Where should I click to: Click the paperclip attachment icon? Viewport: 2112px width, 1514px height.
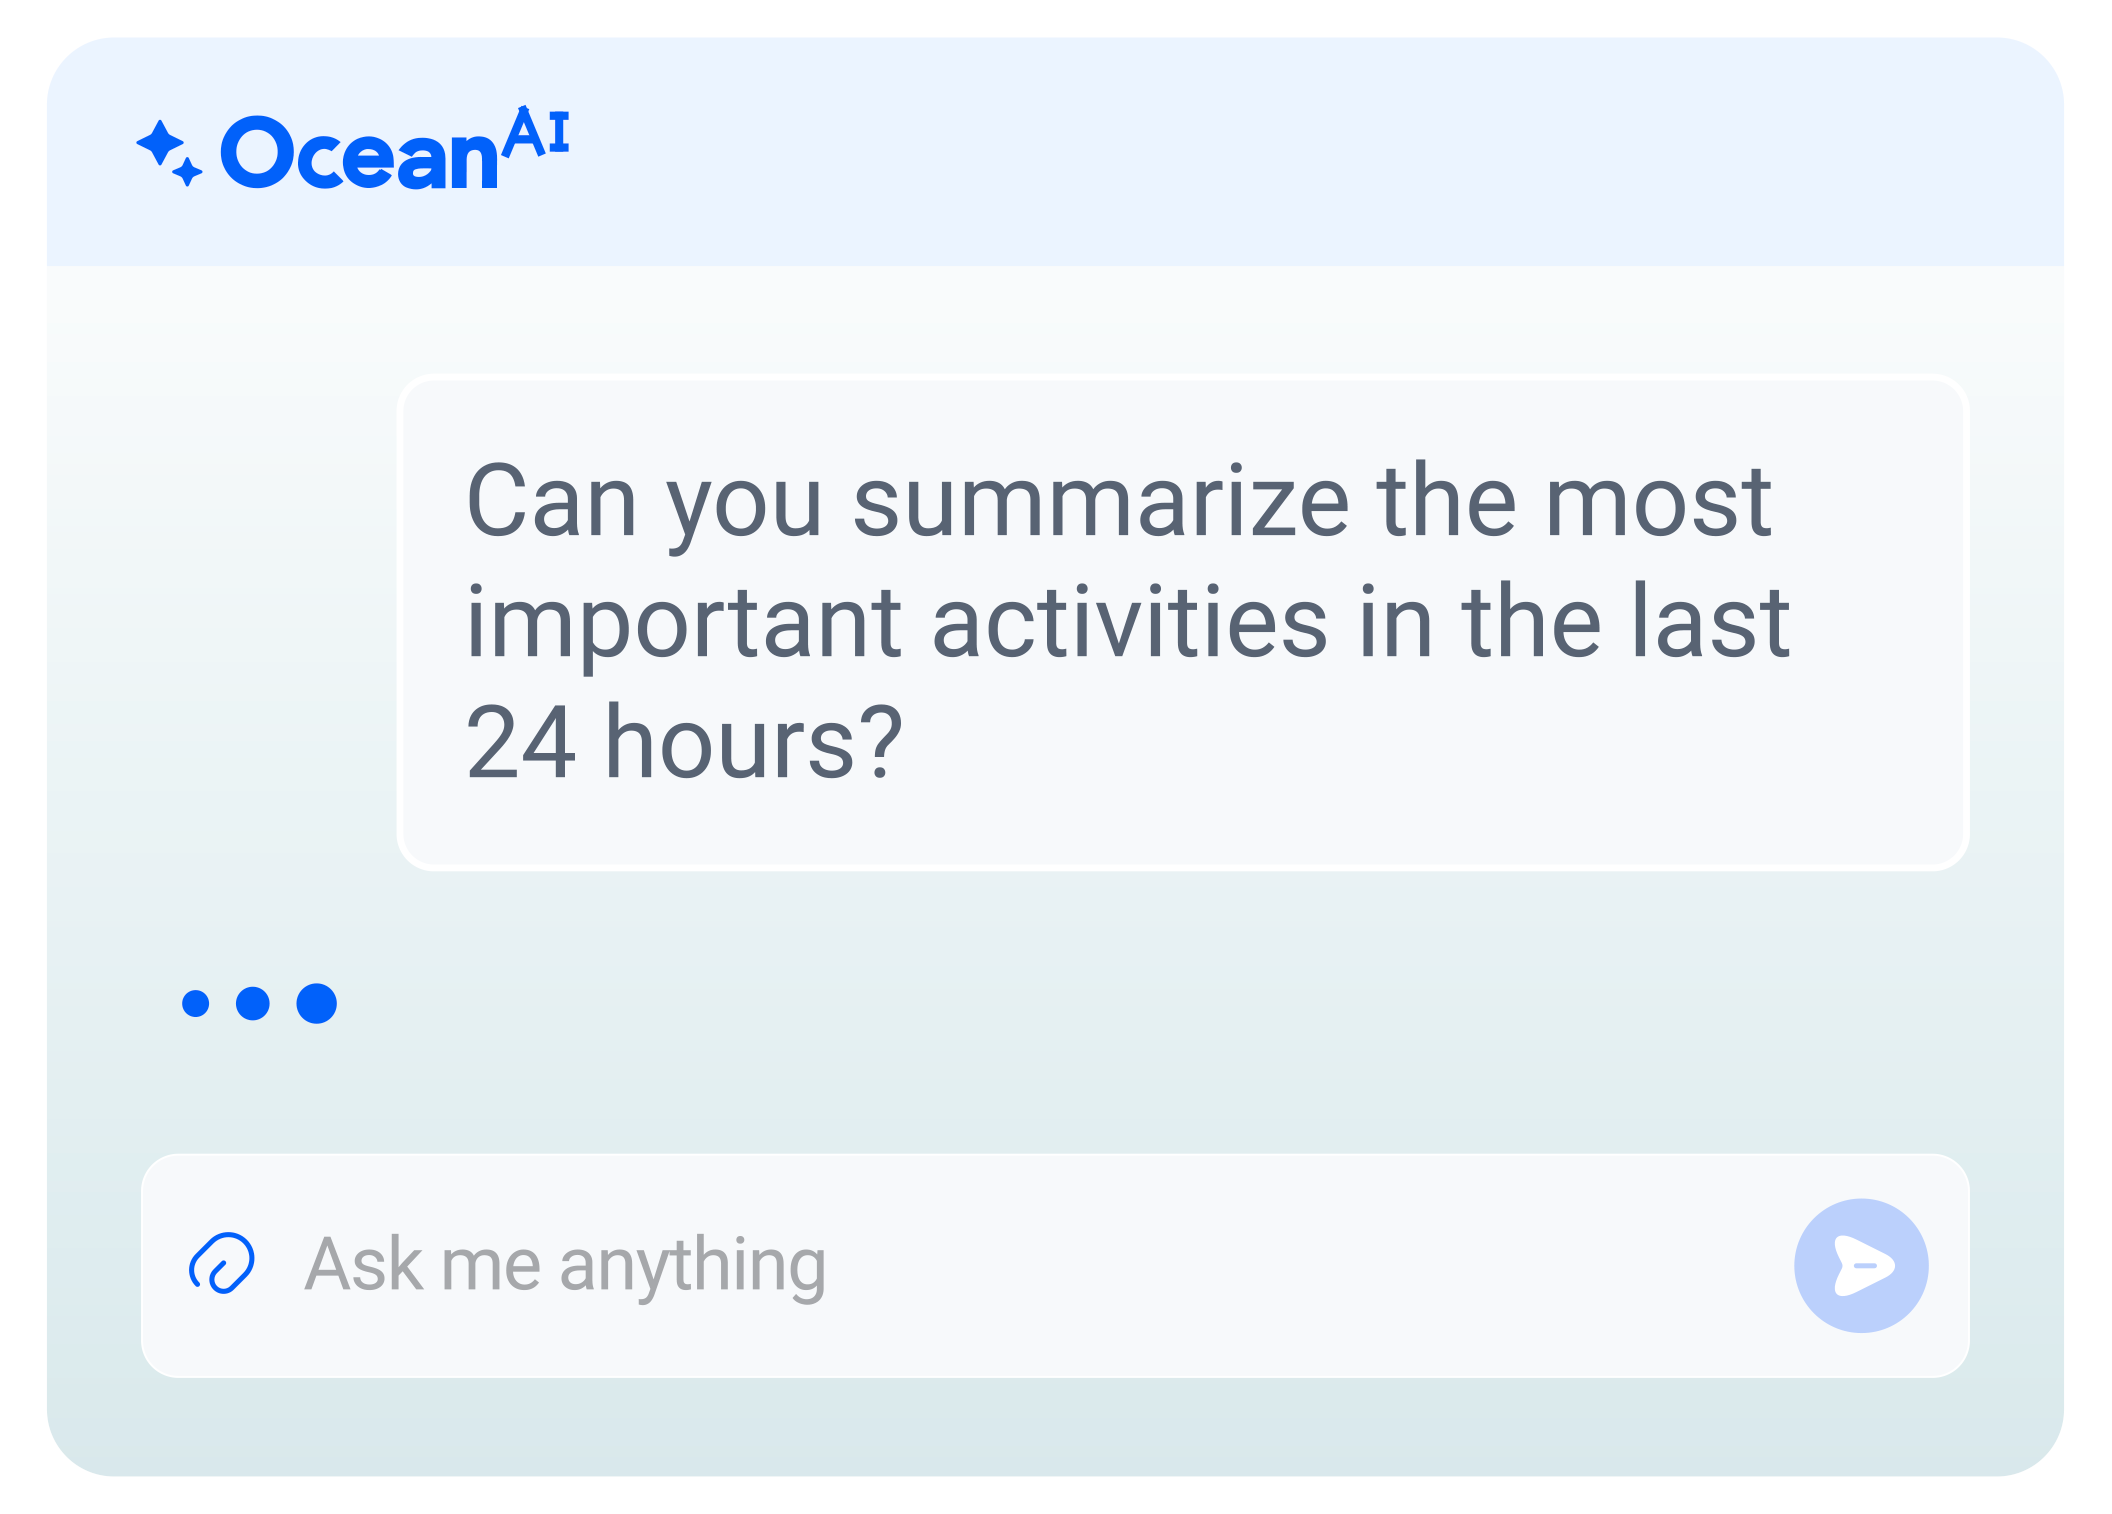pos(222,1264)
